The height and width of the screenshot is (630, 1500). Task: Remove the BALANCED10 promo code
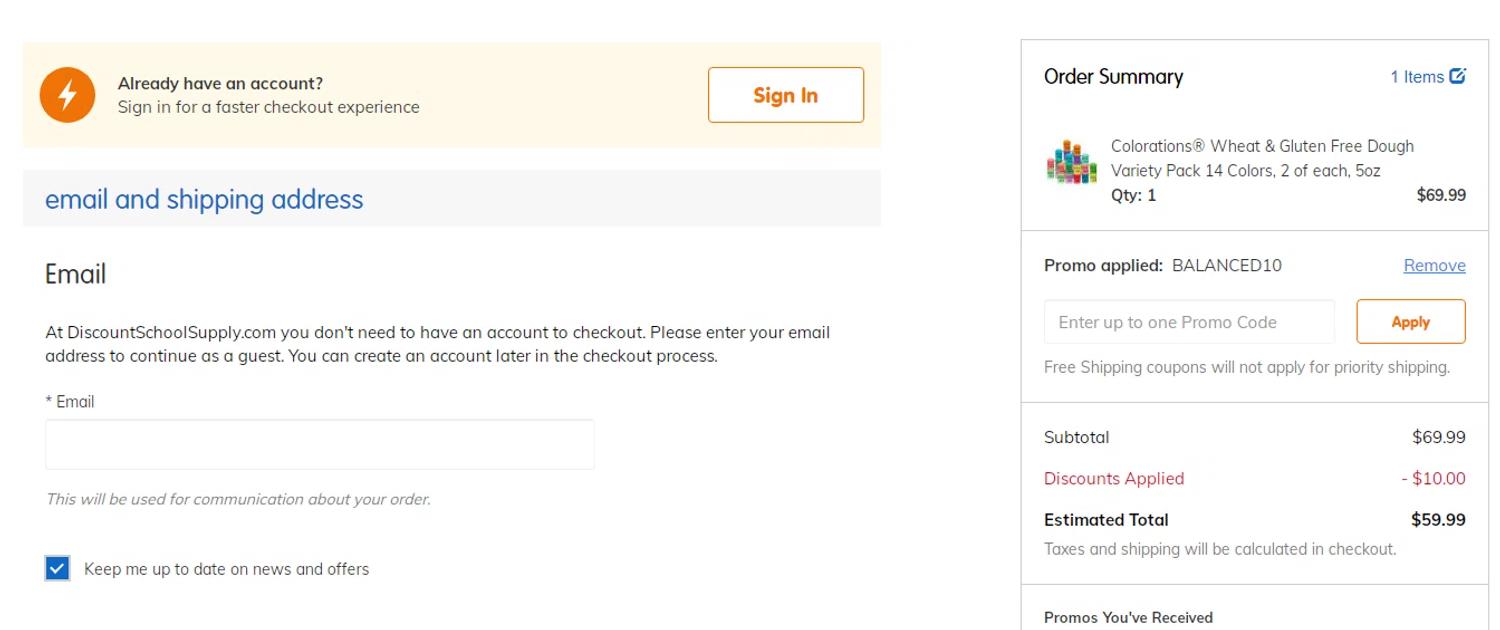click(x=1434, y=265)
